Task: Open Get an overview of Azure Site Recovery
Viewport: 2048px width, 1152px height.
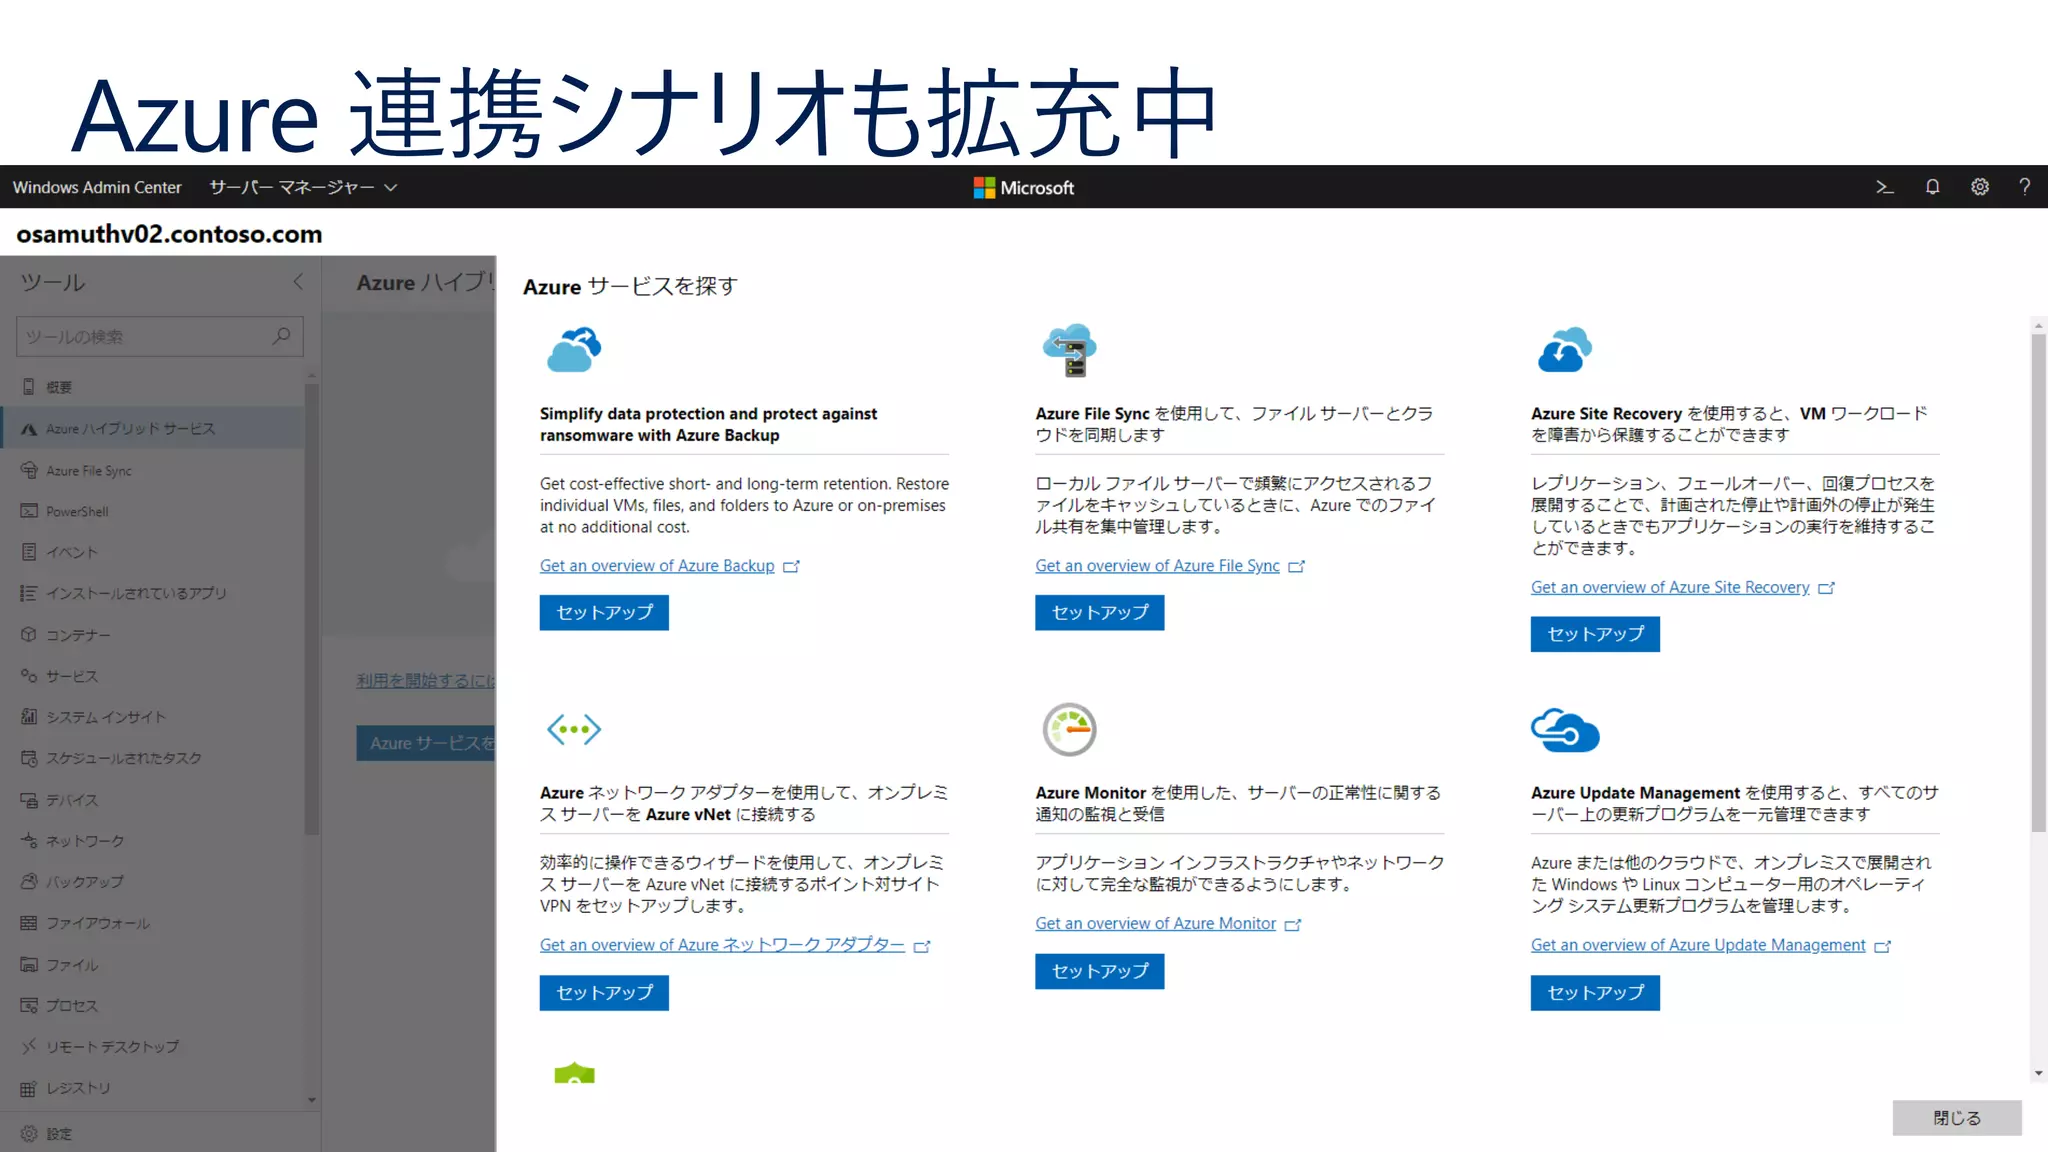Action: pyautogui.click(x=1670, y=588)
